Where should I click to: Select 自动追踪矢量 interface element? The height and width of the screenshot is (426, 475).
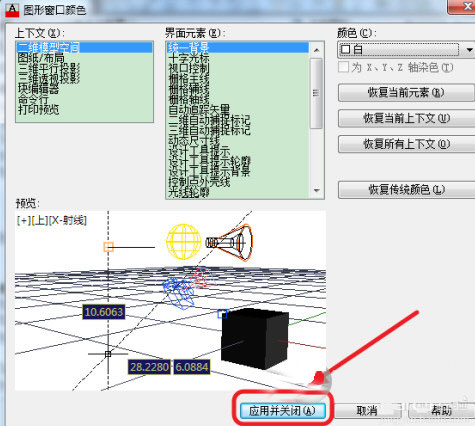[238, 109]
